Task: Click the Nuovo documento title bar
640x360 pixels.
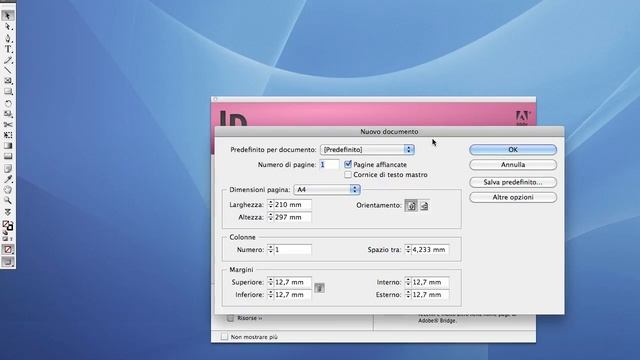Action: pos(389,131)
